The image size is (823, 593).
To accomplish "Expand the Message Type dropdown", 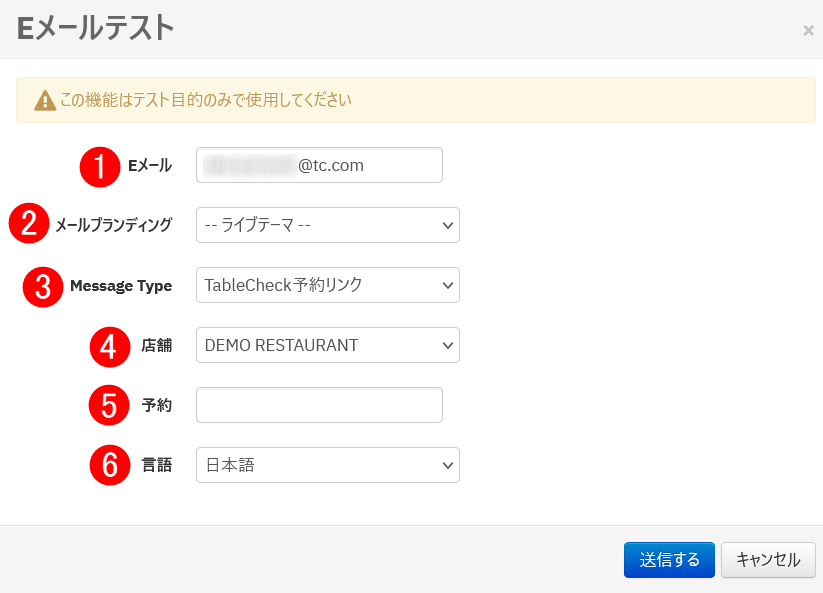I will [327, 285].
